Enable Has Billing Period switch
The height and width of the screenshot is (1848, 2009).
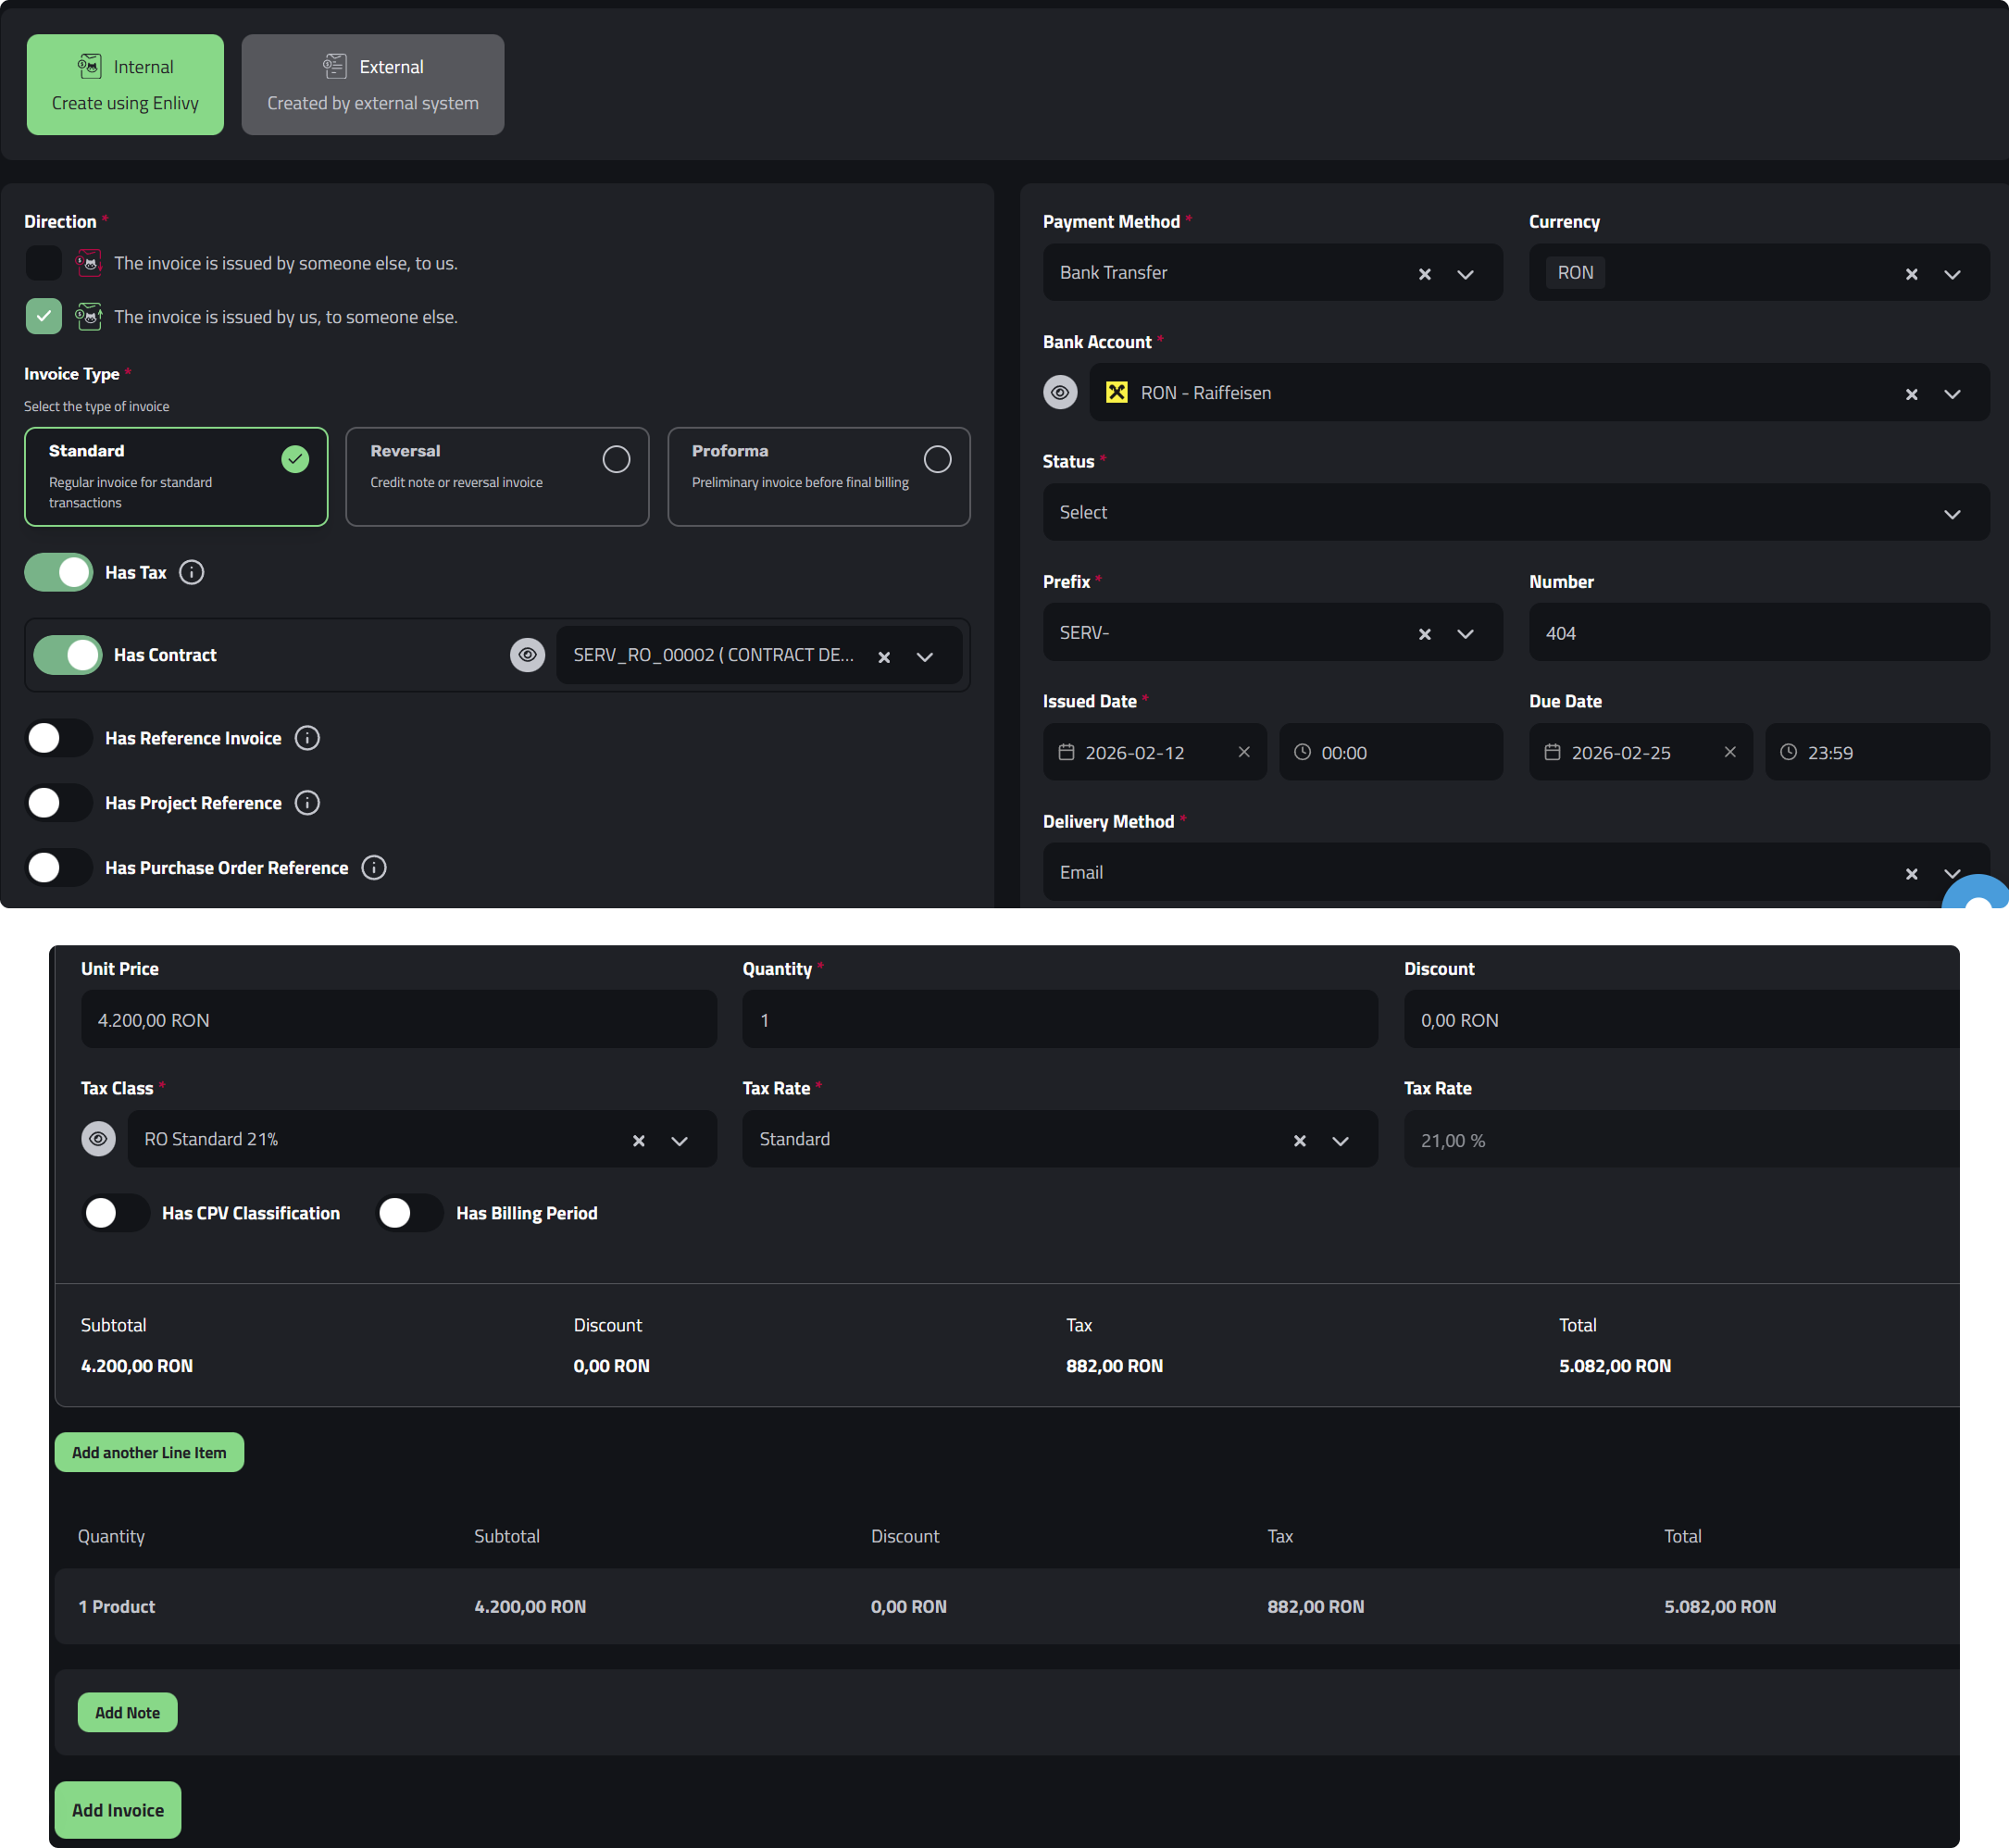[x=409, y=1213]
